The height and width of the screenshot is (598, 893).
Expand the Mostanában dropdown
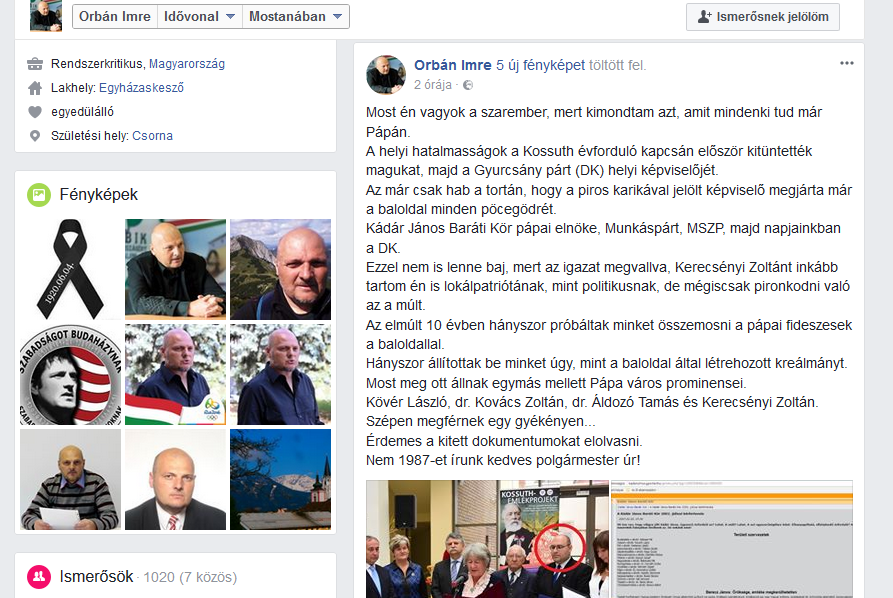tap(296, 17)
